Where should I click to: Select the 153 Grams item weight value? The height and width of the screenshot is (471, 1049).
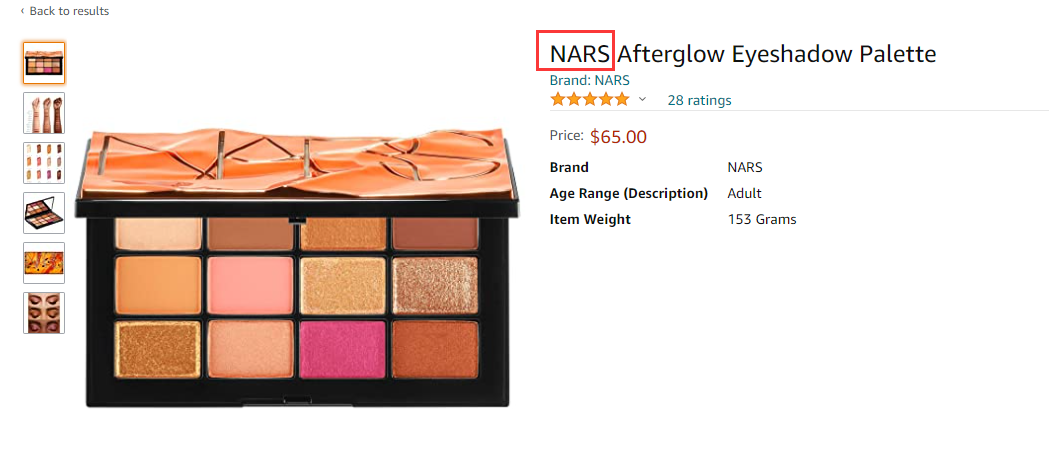(762, 219)
